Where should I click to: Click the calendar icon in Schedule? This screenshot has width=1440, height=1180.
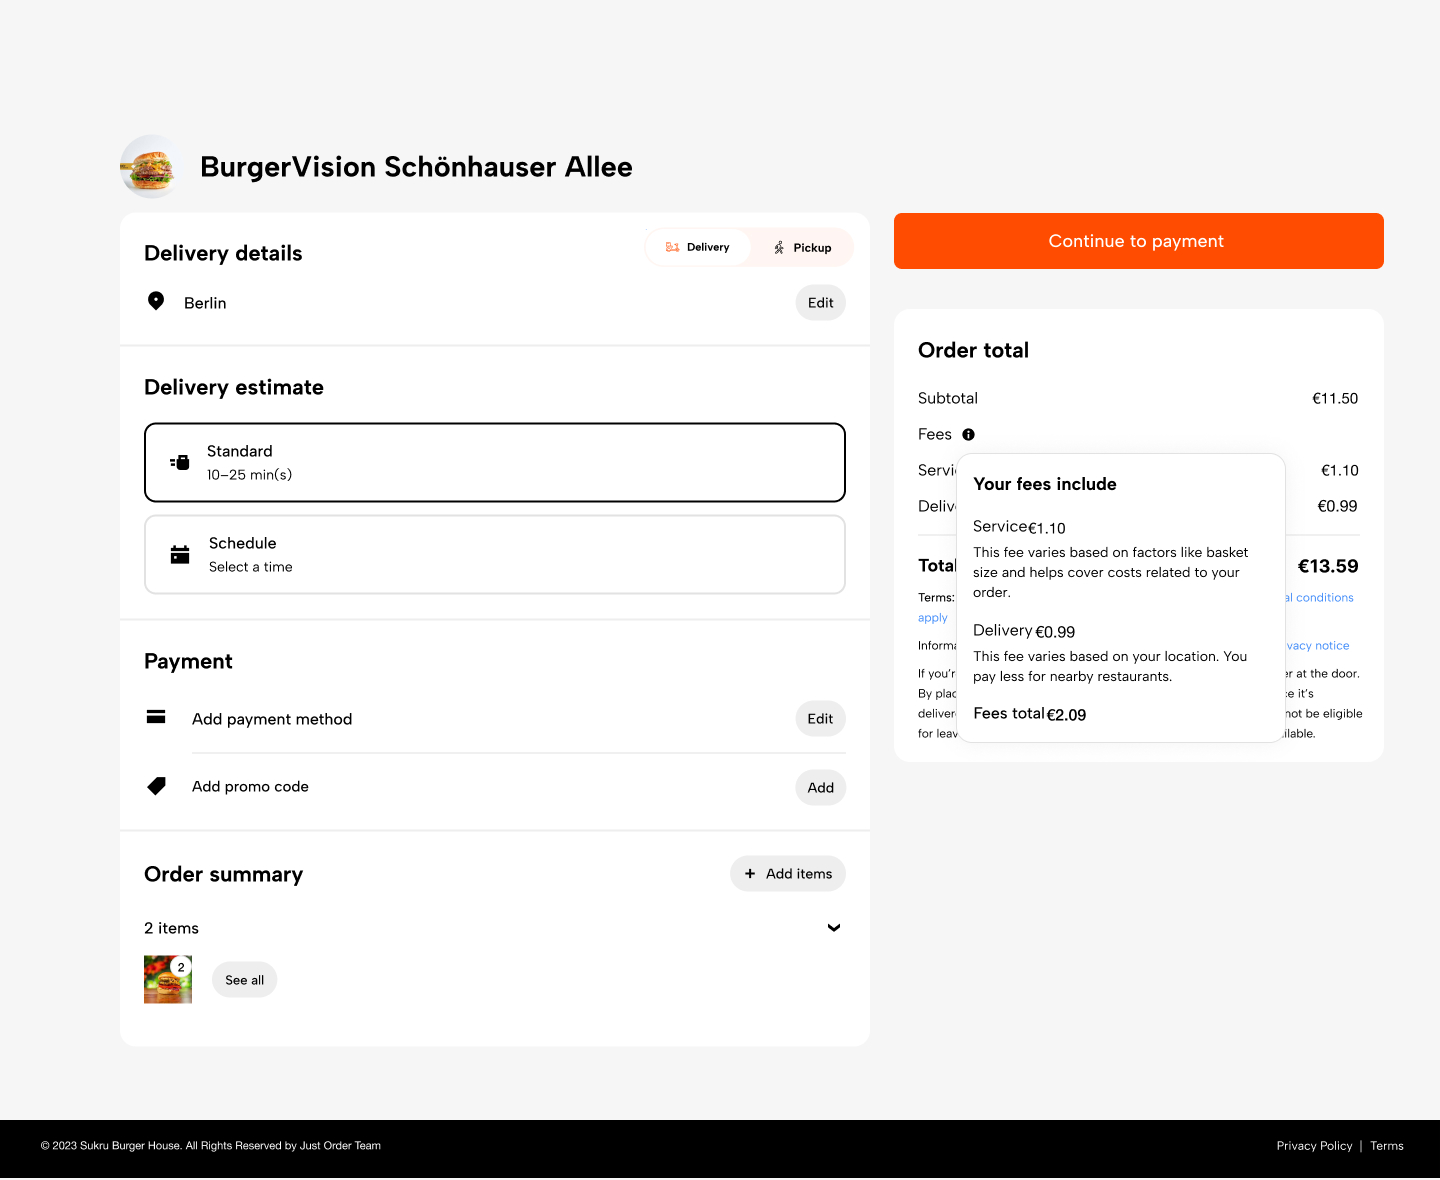pyautogui.click(x=180, y=555)
